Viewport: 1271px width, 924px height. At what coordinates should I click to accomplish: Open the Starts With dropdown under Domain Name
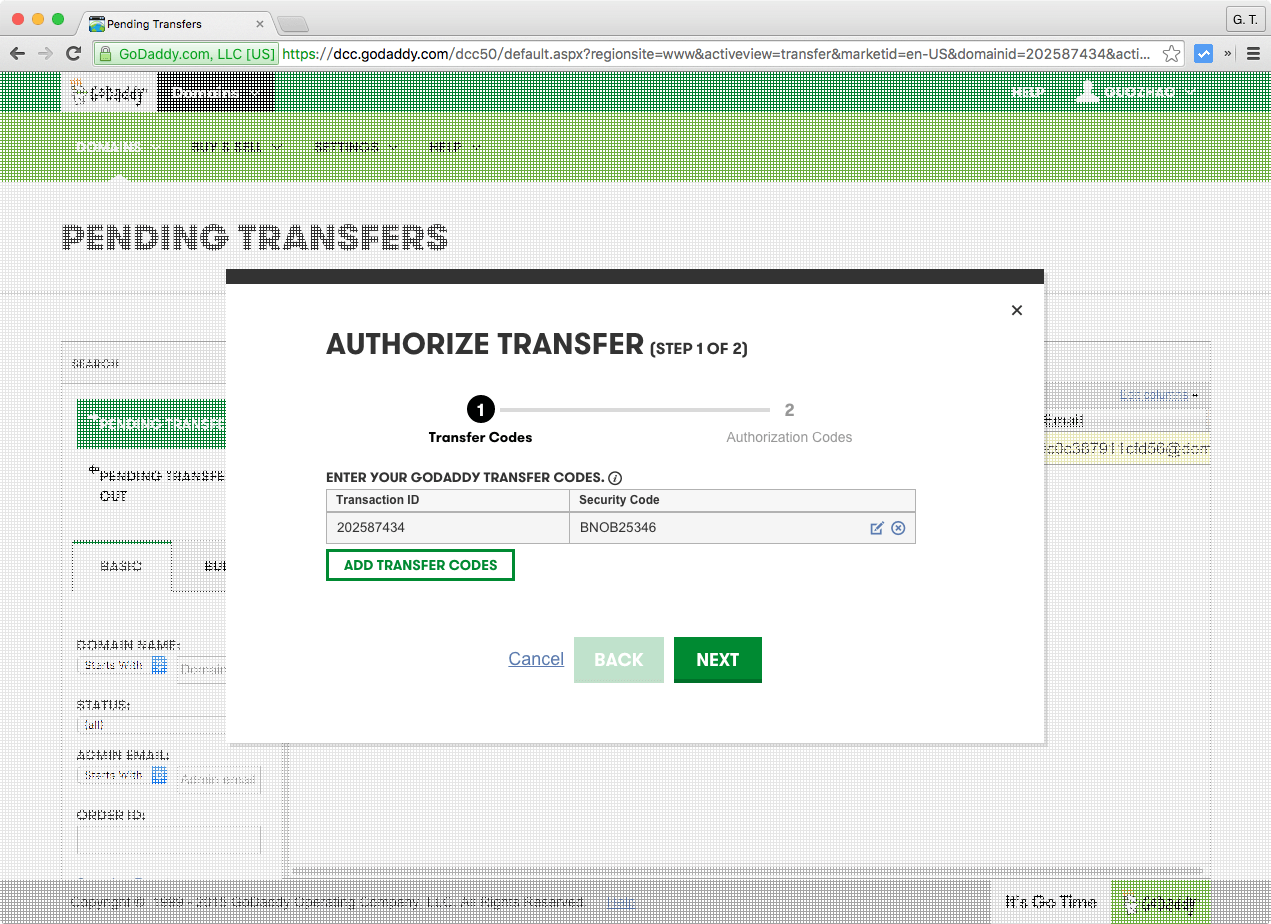pos(113,666)
